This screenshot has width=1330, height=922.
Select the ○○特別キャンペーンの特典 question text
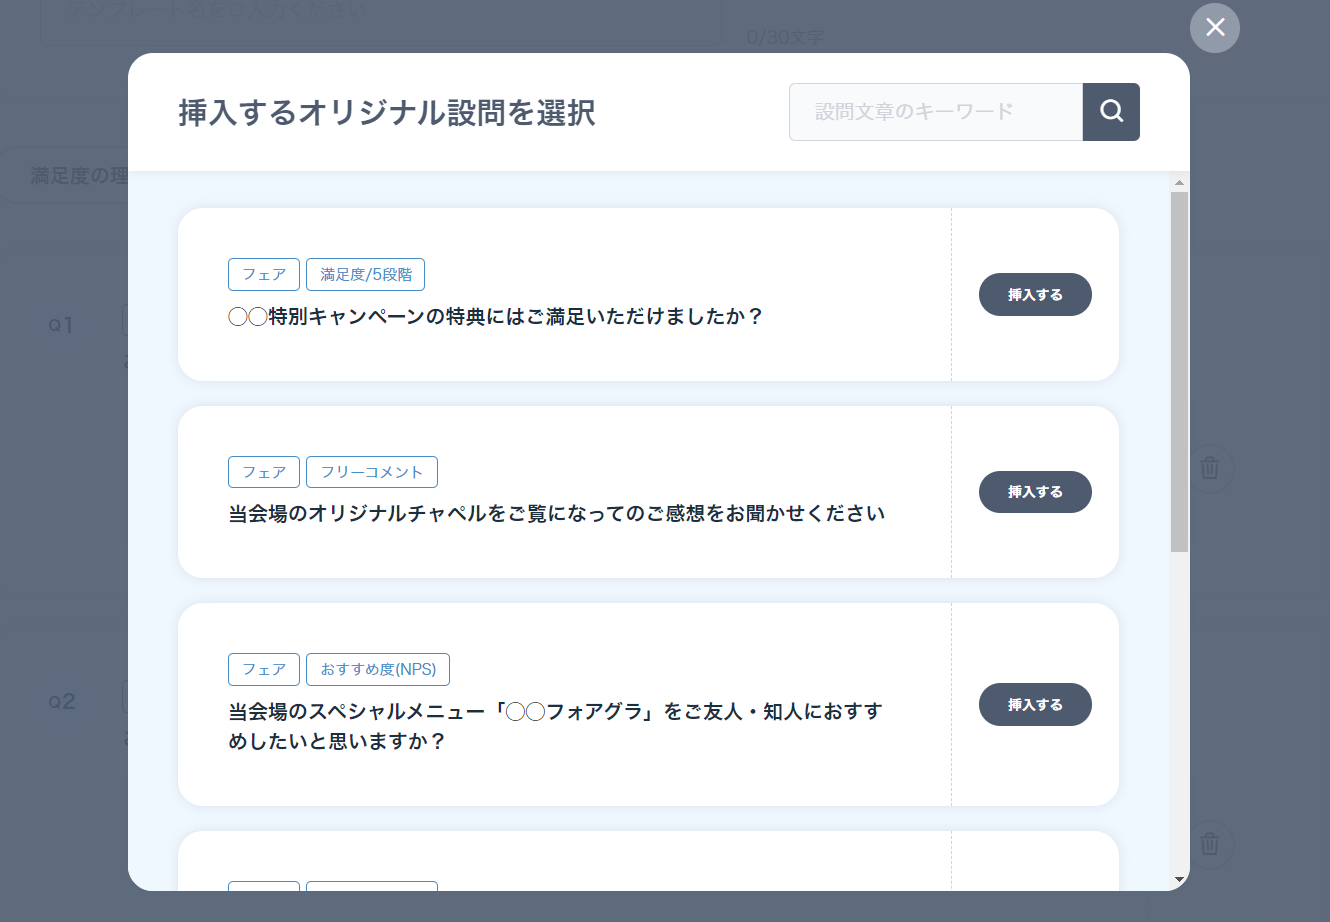coord(496,317)
